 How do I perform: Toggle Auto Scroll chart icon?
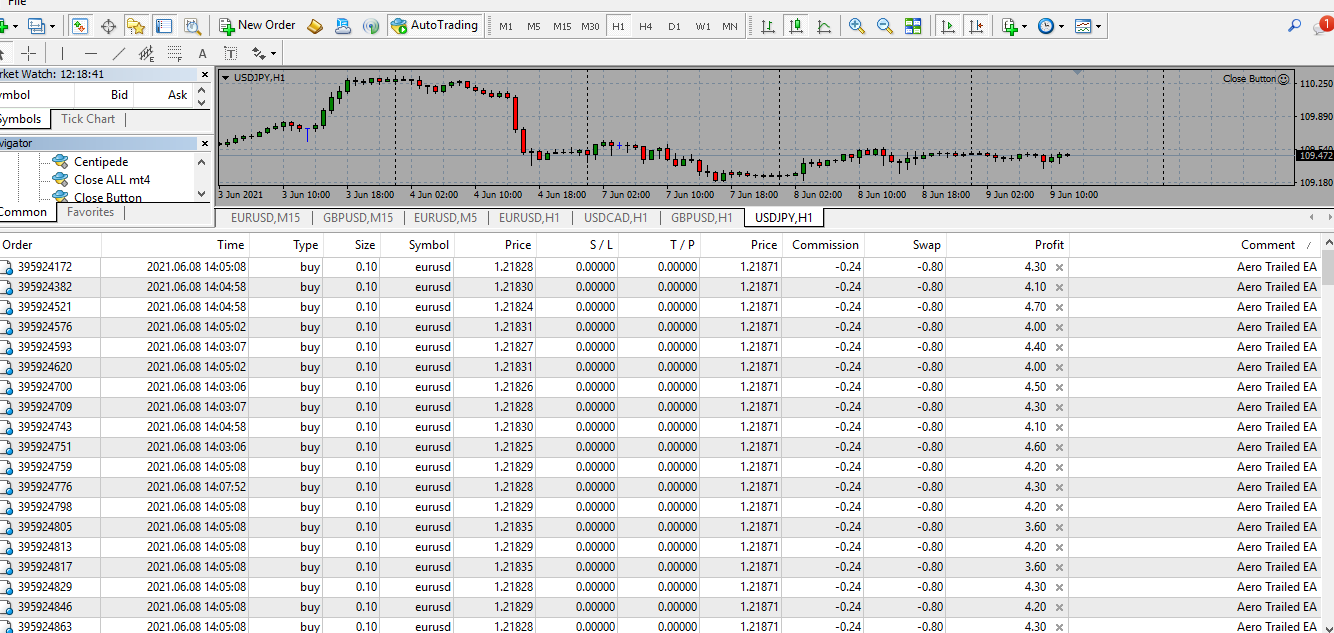pyautogui.click(x=947, y=26)
